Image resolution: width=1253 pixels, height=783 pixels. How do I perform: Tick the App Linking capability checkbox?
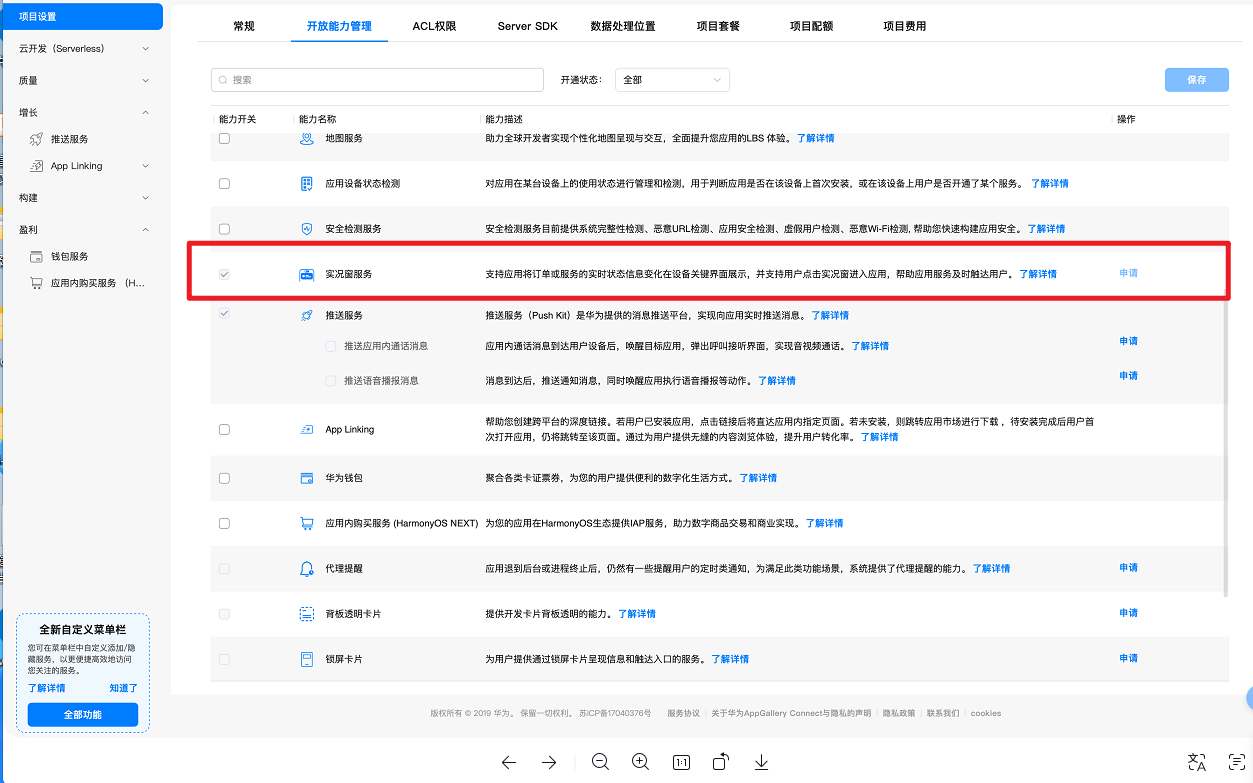click(x=224, y=429)
